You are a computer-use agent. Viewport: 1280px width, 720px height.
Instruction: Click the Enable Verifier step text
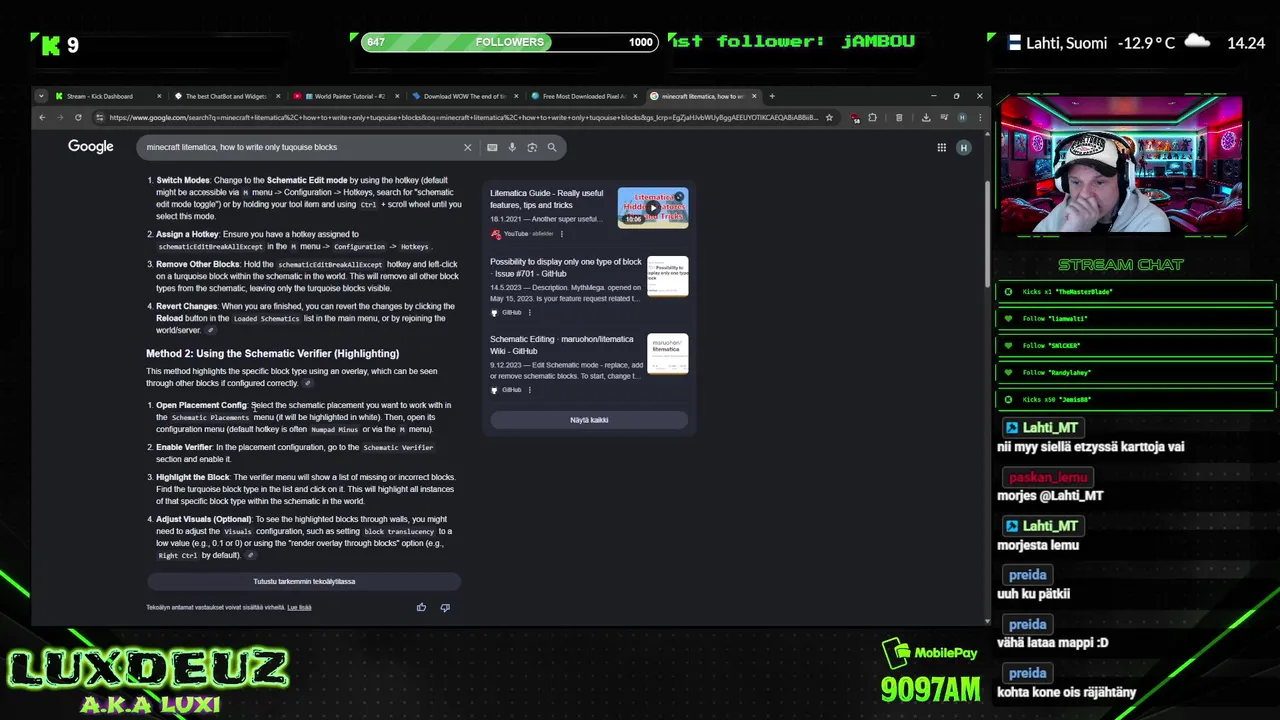click(x=295, y=453)
